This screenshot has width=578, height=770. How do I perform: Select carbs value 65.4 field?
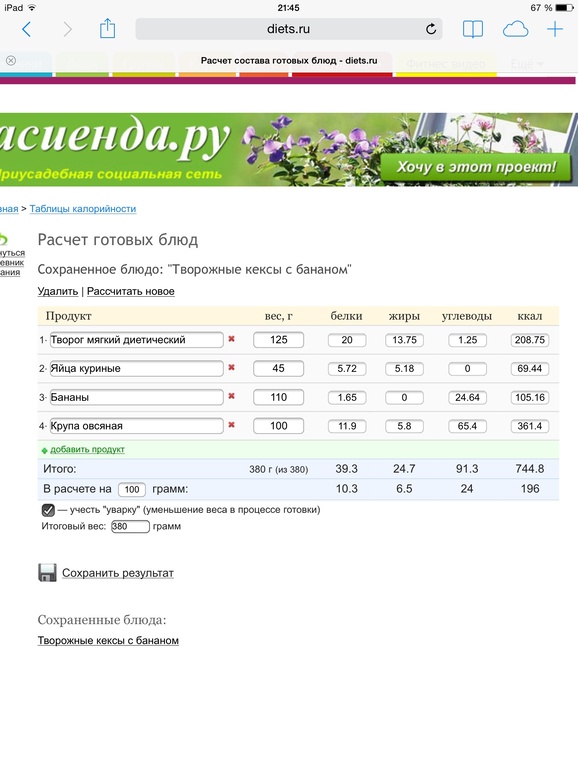[467, 426]
